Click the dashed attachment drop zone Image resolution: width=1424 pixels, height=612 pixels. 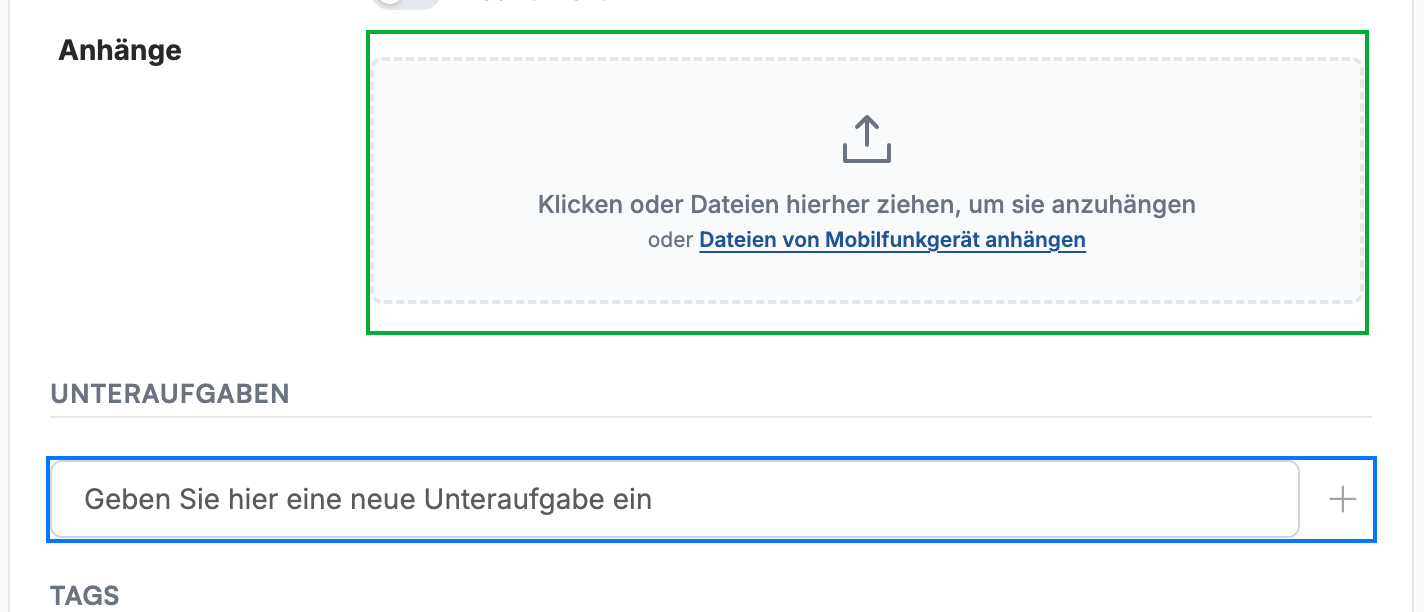tap(867, 181)
